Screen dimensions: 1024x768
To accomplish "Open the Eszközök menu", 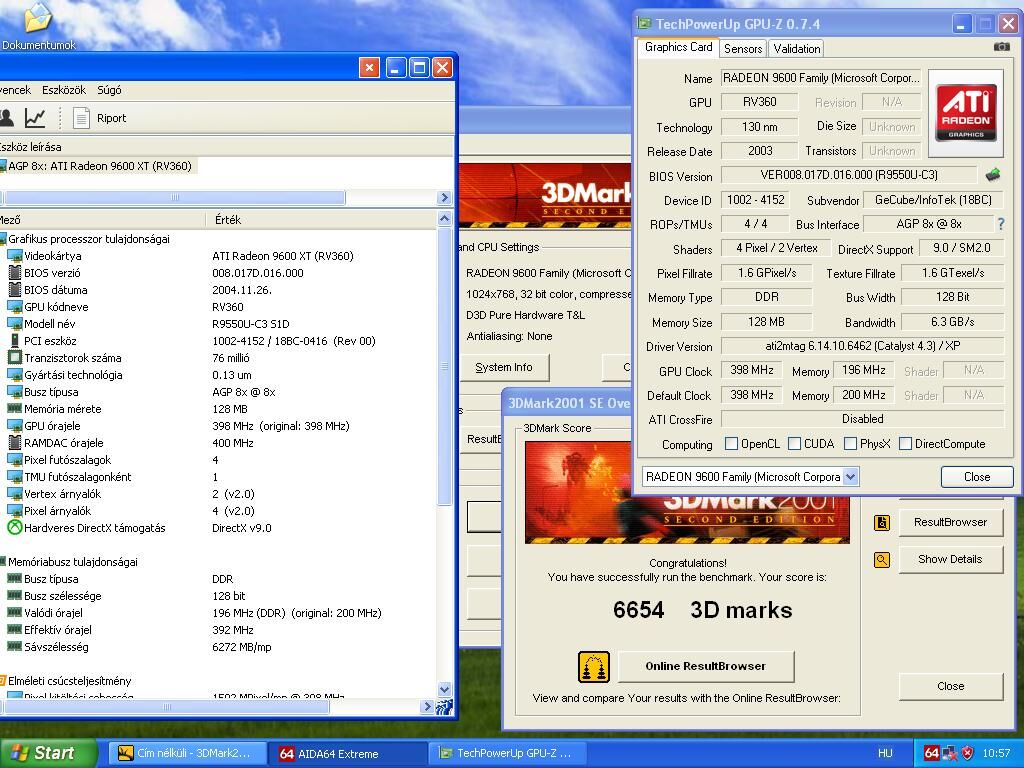I will pyautogui.click(x=64, y=90).
